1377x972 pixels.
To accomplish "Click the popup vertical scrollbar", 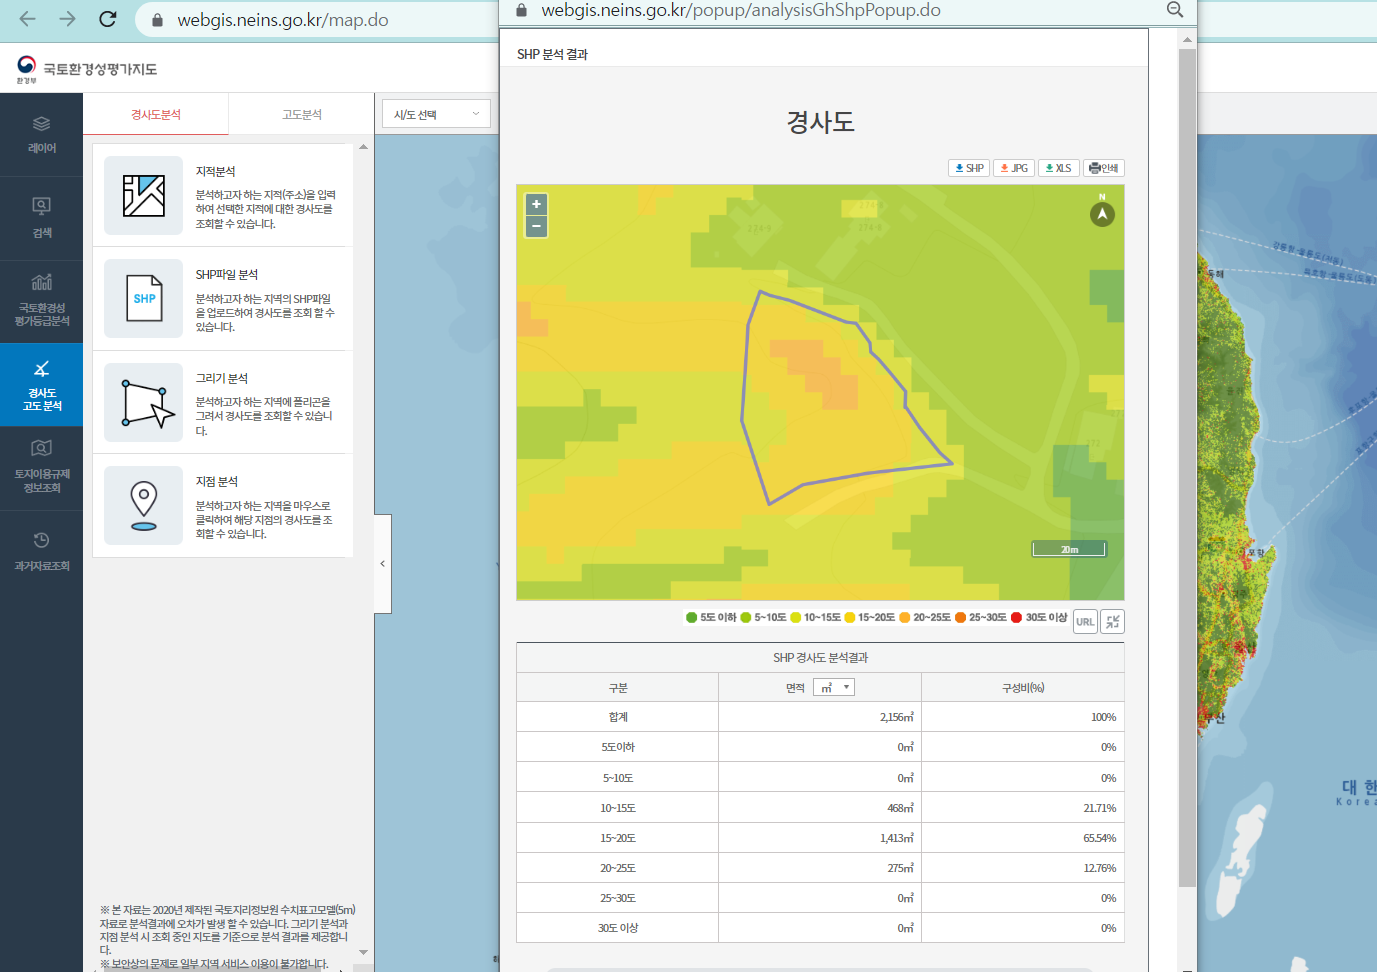I will click(x=1187, y=467).
